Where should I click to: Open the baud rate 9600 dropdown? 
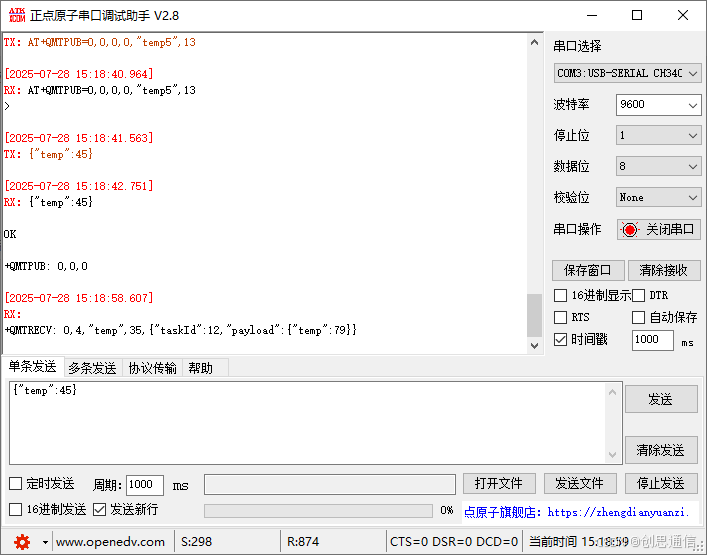(658, 105)
